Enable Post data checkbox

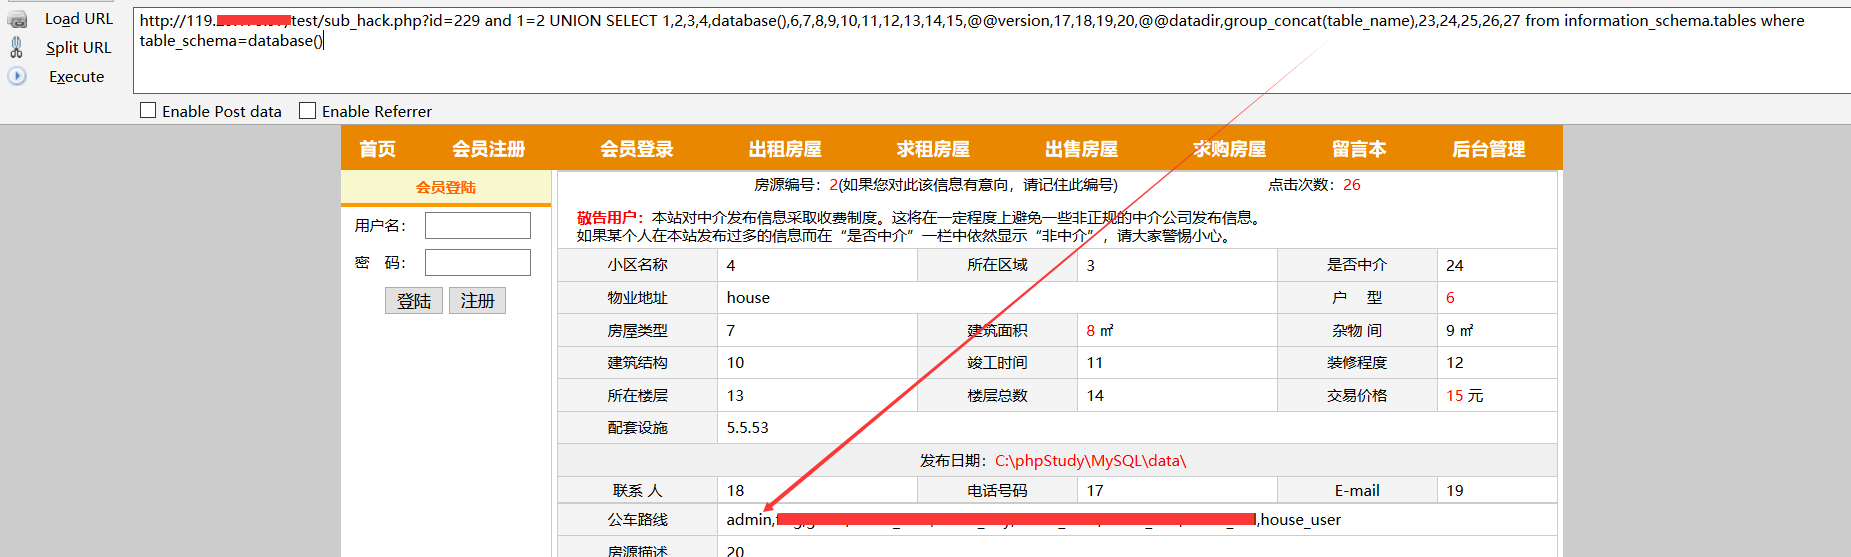click(x=148, y=111)
